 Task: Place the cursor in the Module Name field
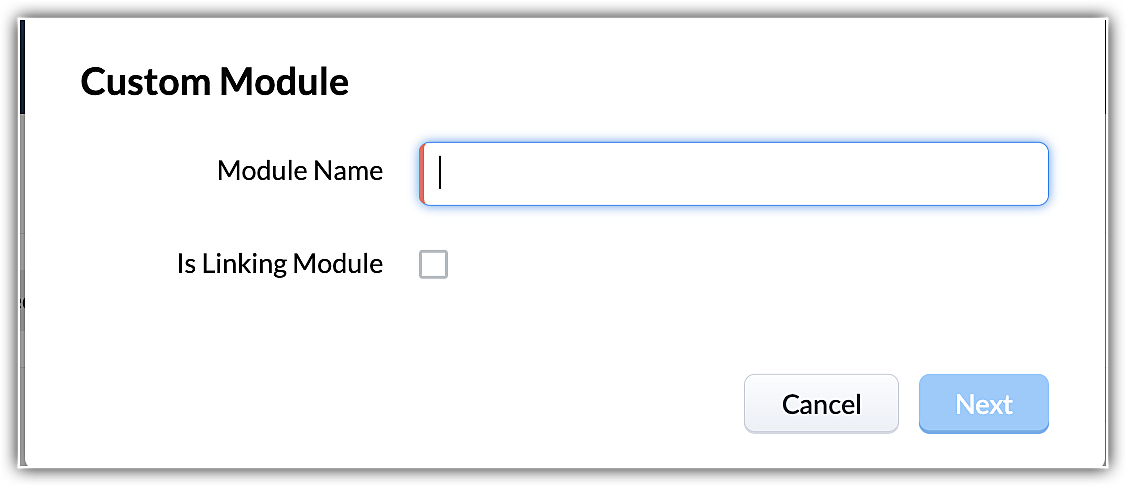(735, 174)
